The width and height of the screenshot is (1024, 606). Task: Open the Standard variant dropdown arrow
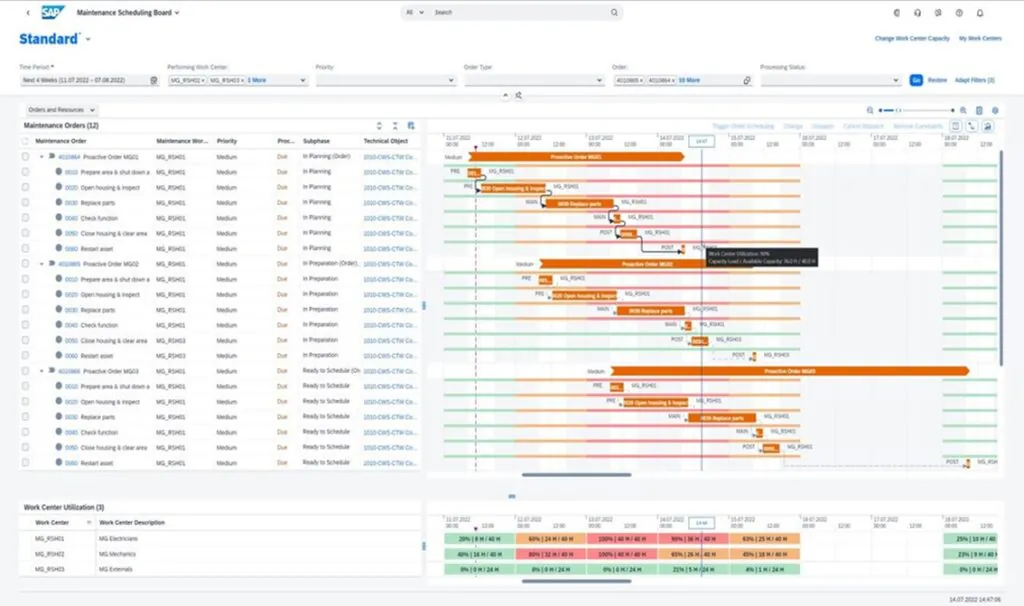(x=88, y=39)
